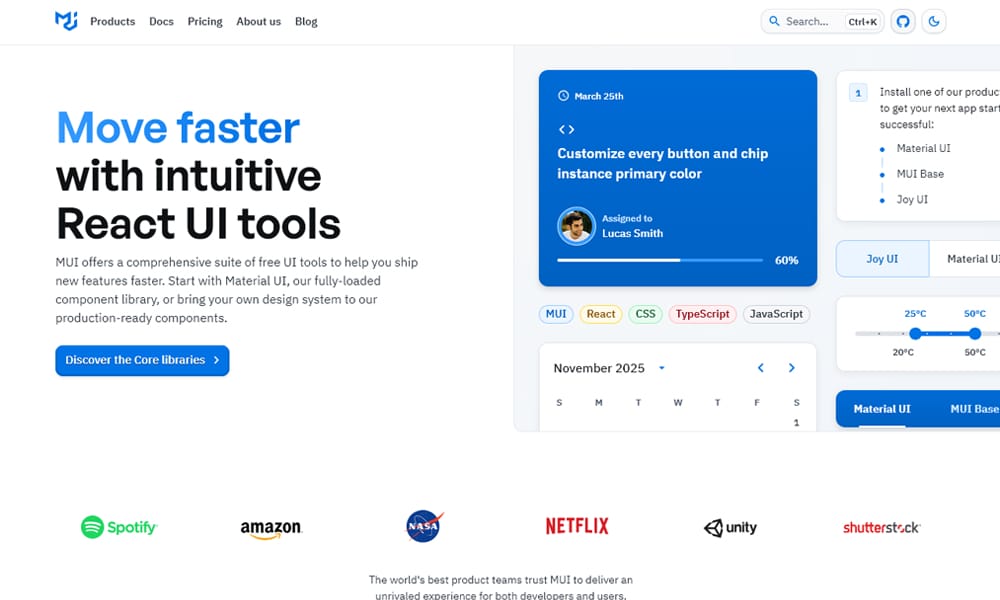Viewport: 1000px width, 600px height.
Task: Switch to the Material UI tab
Action: (x=882, y=409)
